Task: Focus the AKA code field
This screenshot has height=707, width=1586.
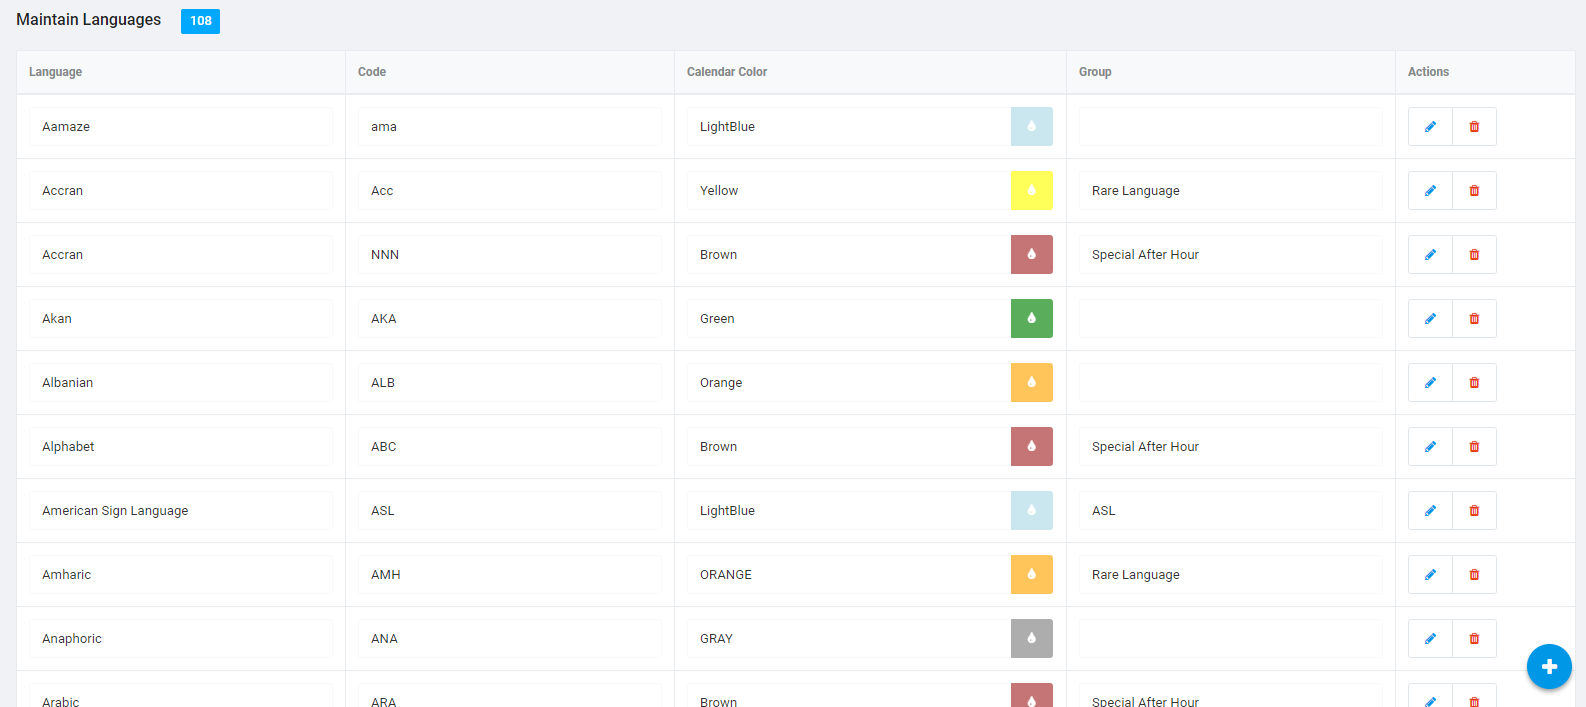Action: [510, 319]
